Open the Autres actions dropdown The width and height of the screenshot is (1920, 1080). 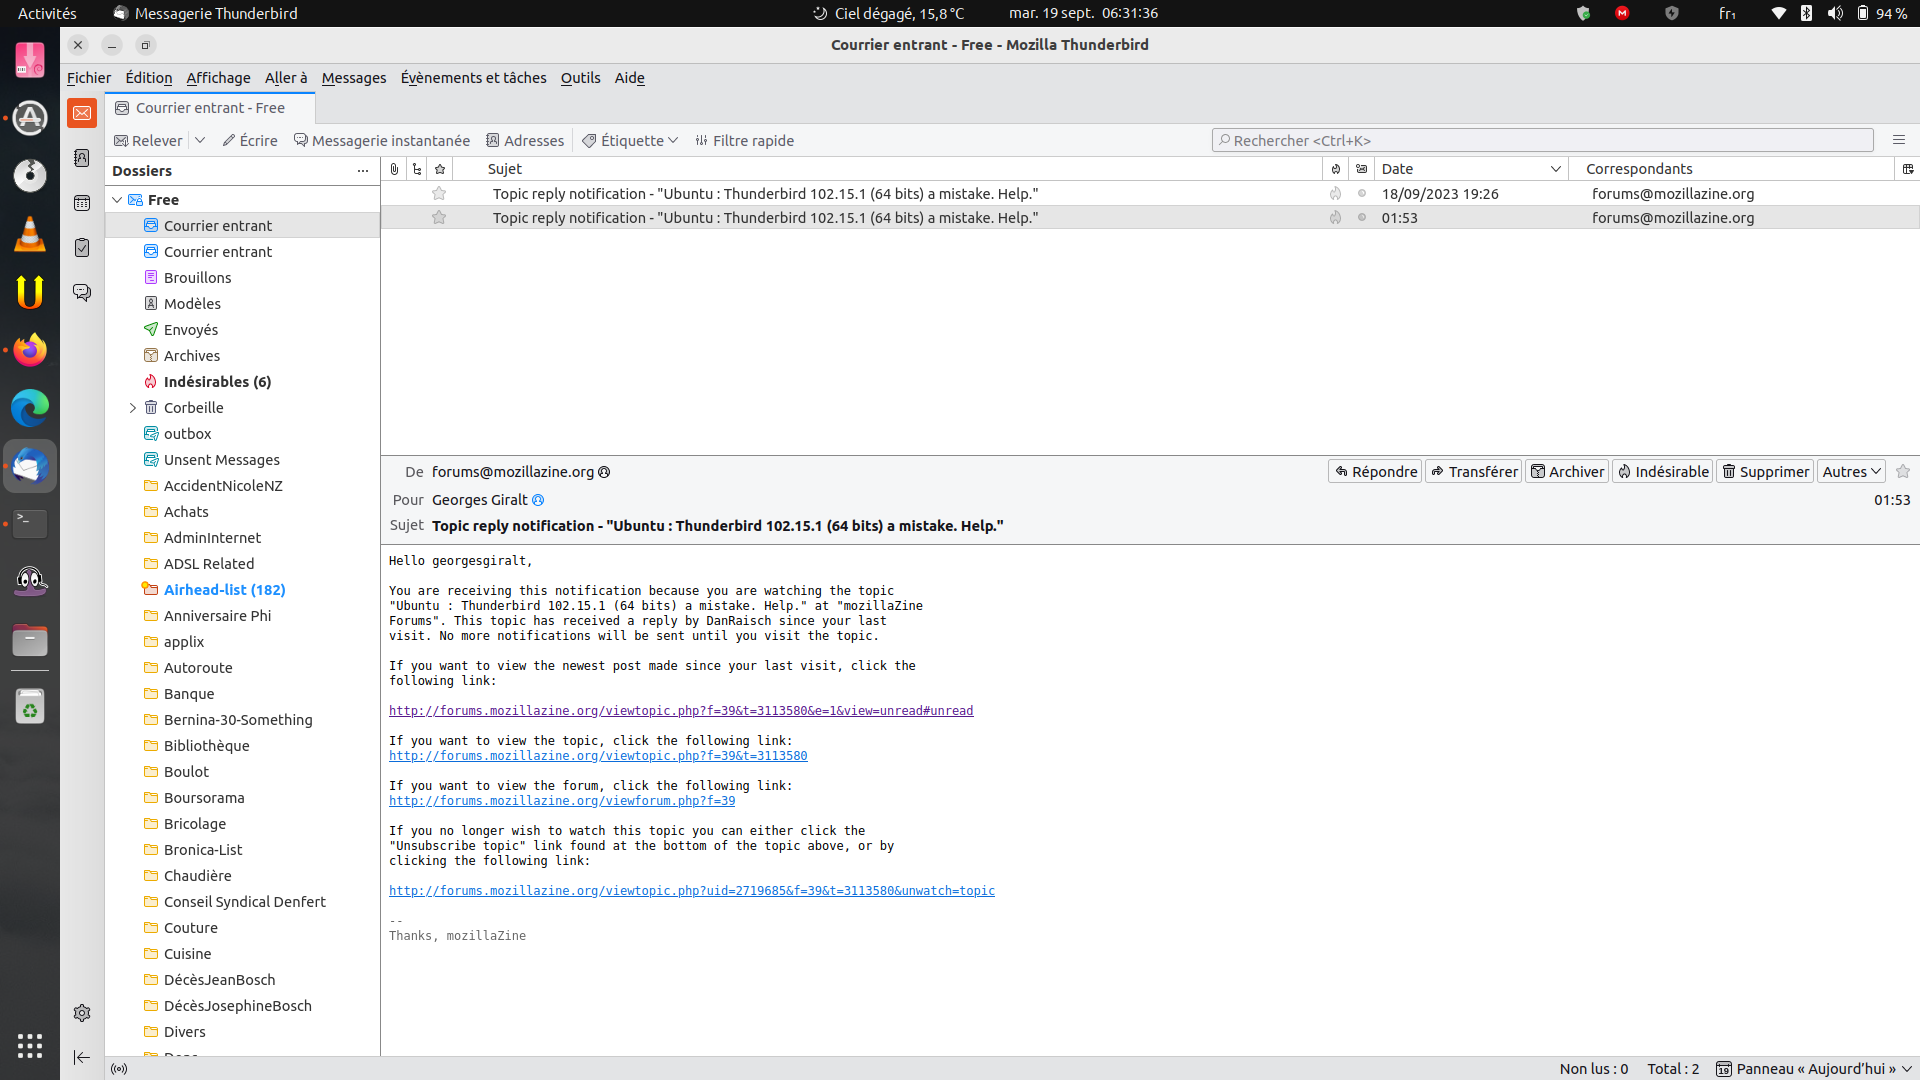pos(1852,472)
